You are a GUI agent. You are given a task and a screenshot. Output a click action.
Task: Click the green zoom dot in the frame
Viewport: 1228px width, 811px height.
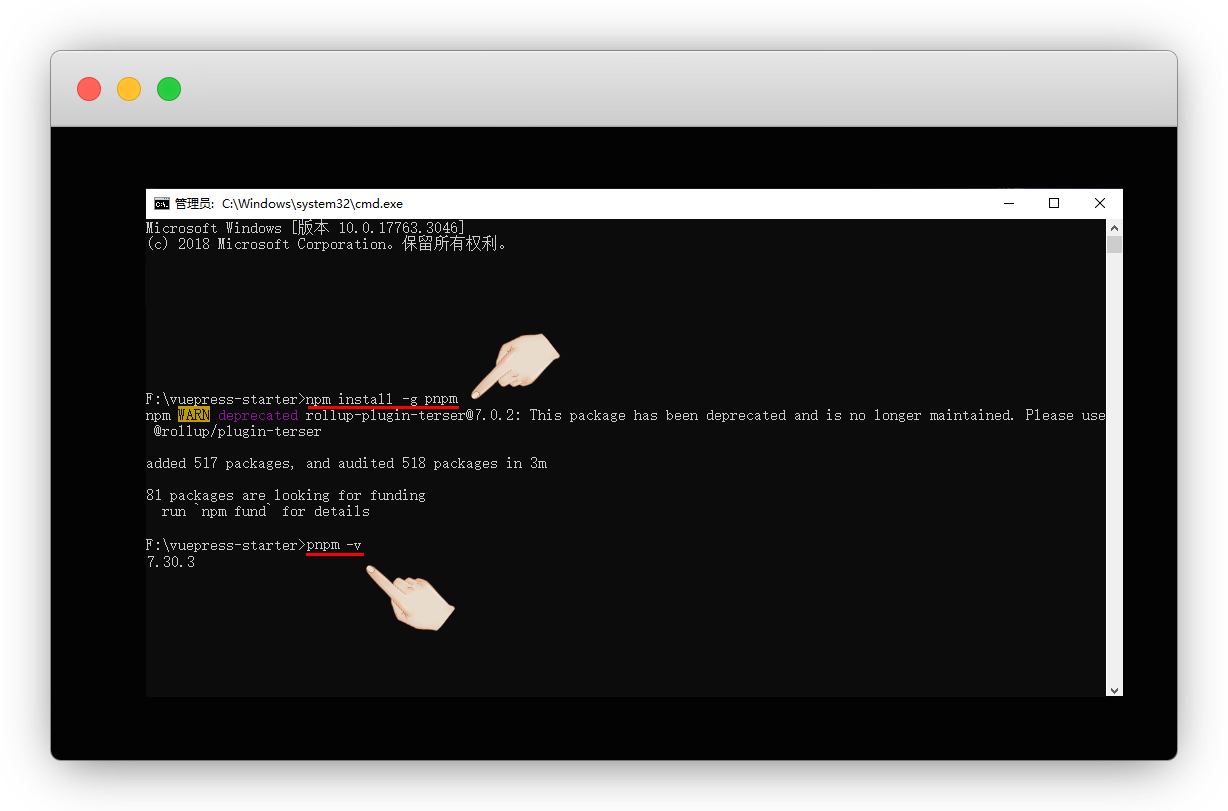[169, 89]
